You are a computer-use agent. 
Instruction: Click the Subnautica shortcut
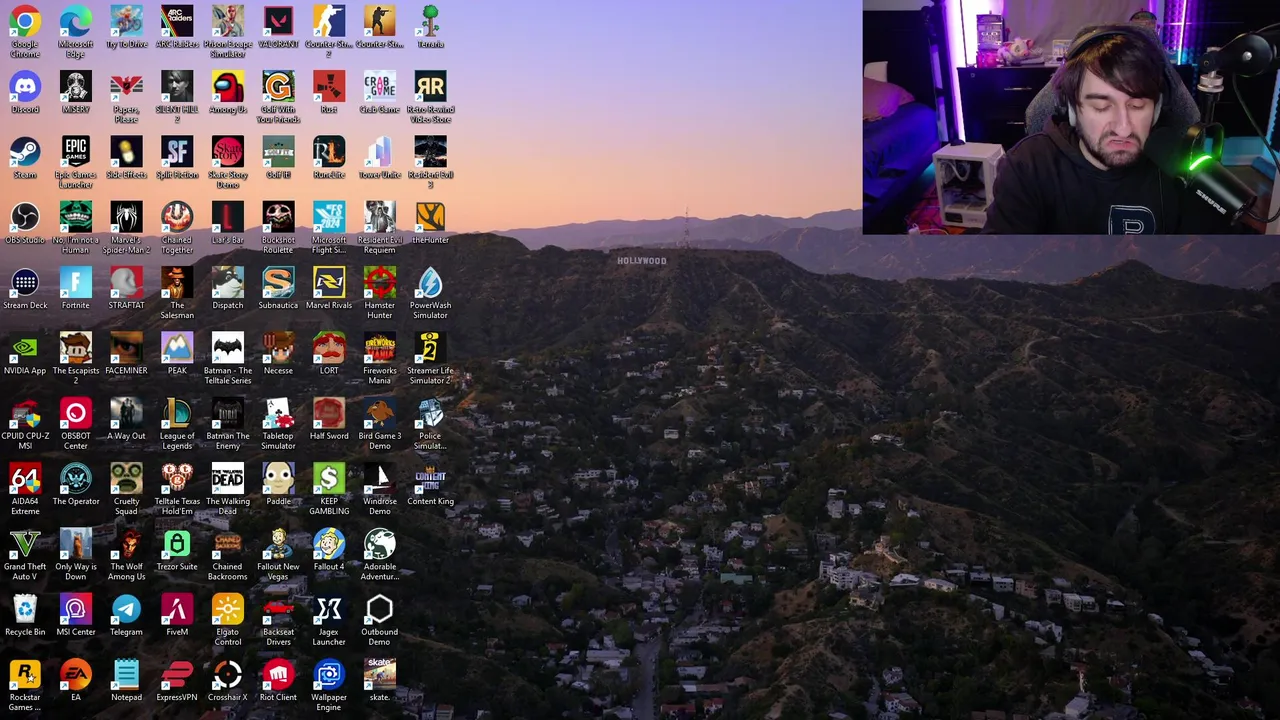[x=278, y=283]
